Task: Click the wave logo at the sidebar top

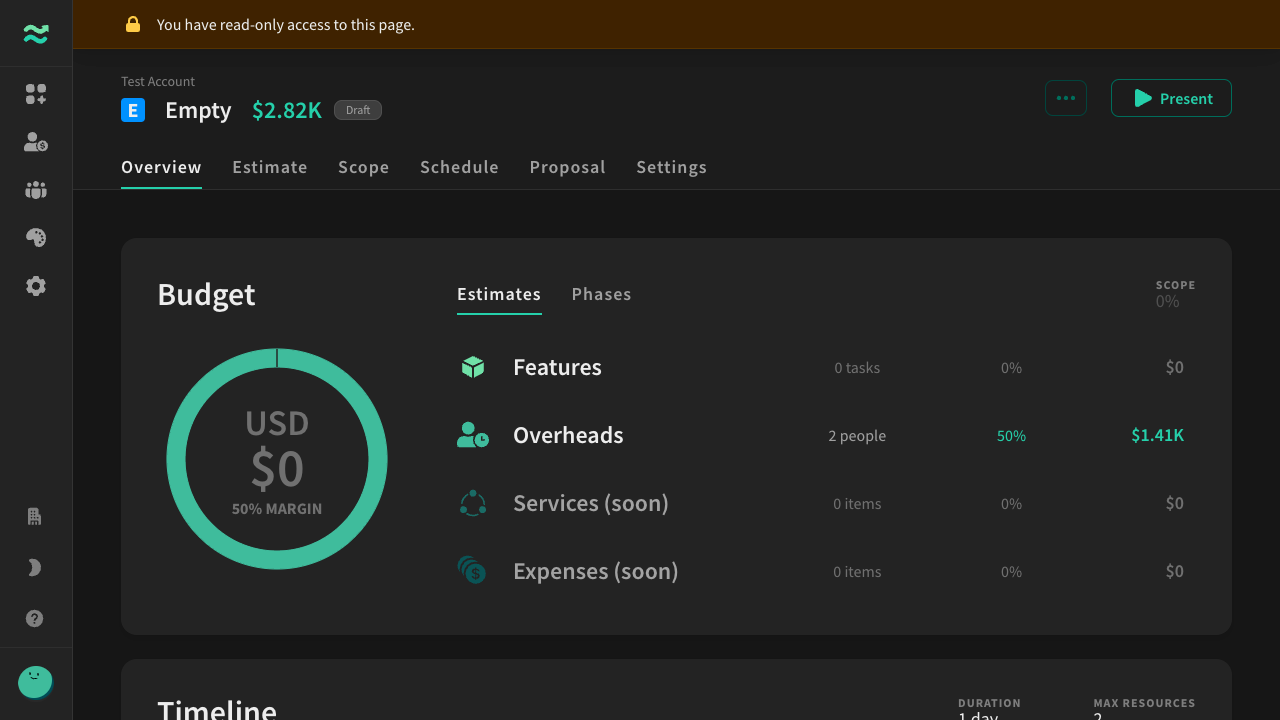Action: pos(36,34)
